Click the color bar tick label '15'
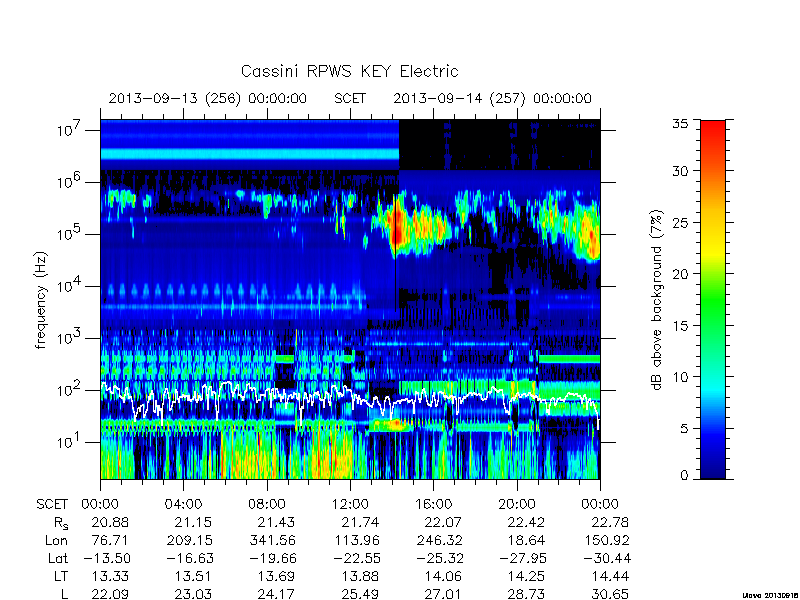The width and height of the screenshot is (800, 600). pyautogui.click(x=680, y=326)
